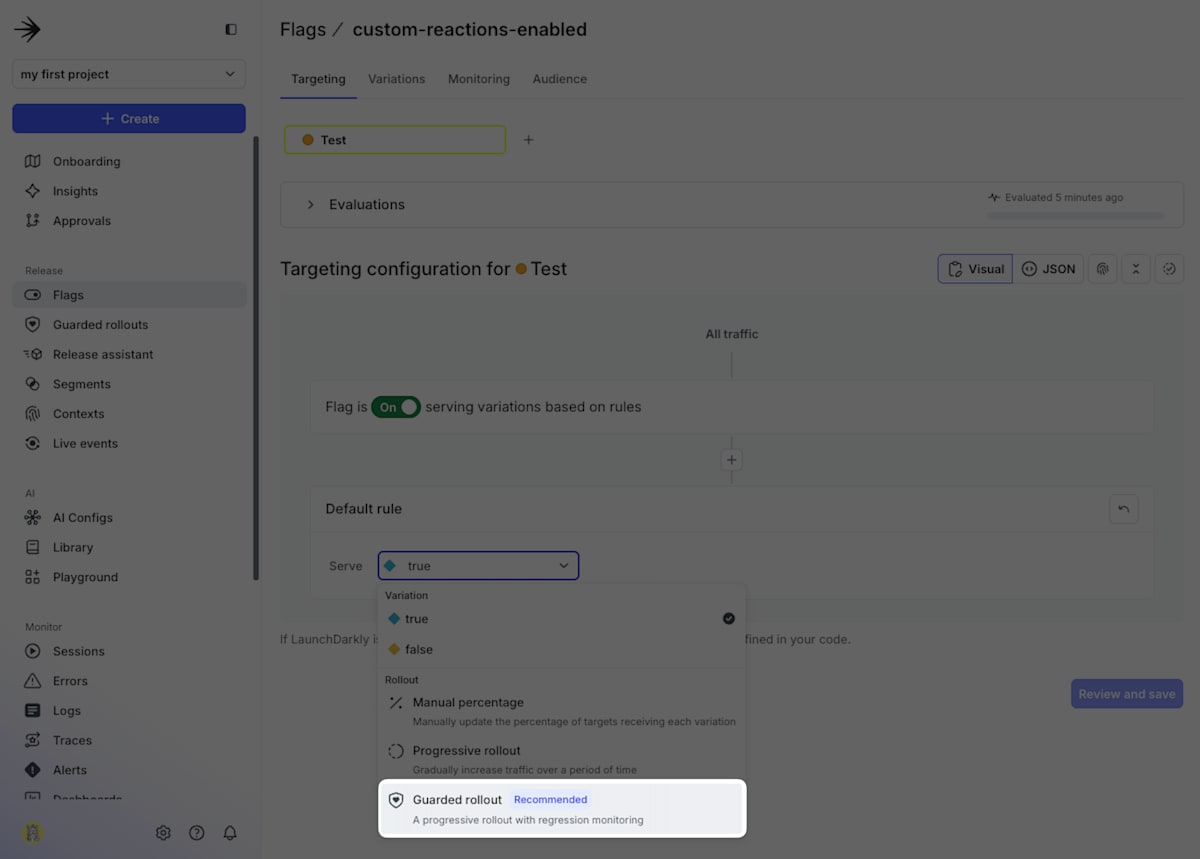Open the my first project selector
This screenshot has height=859, width=1200.
click(x=129, y=74)
